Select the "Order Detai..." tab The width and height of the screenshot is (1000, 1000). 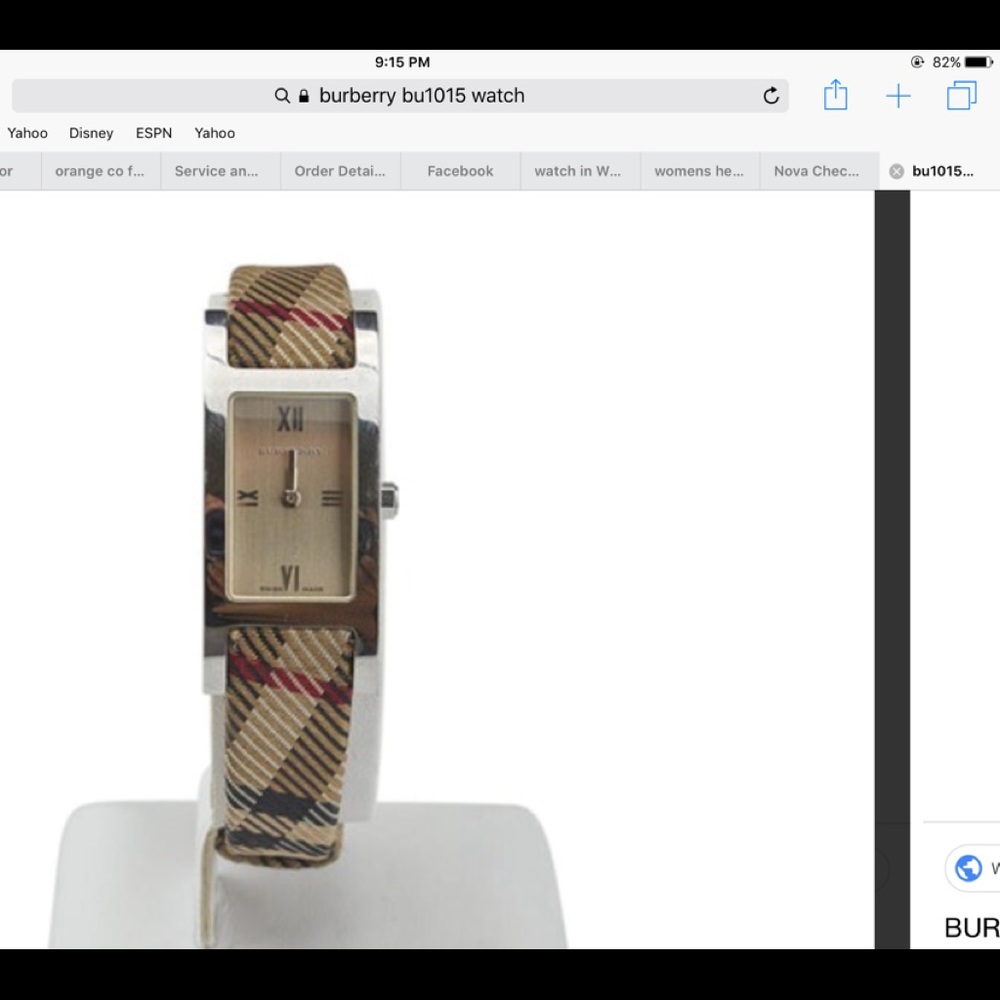pyautogui.click(x=340, y=171)
